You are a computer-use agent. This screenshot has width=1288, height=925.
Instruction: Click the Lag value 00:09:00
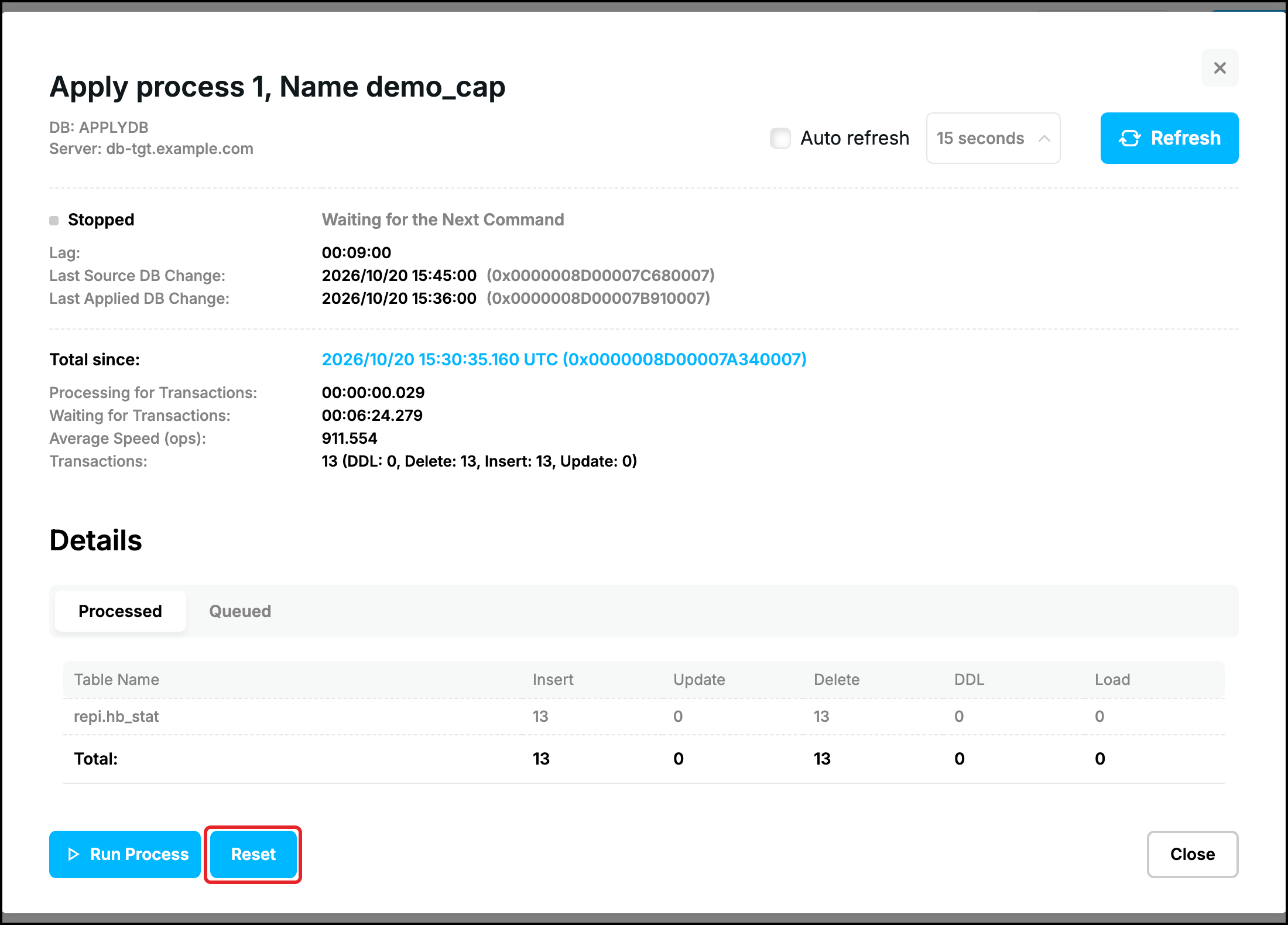[356, 253]
